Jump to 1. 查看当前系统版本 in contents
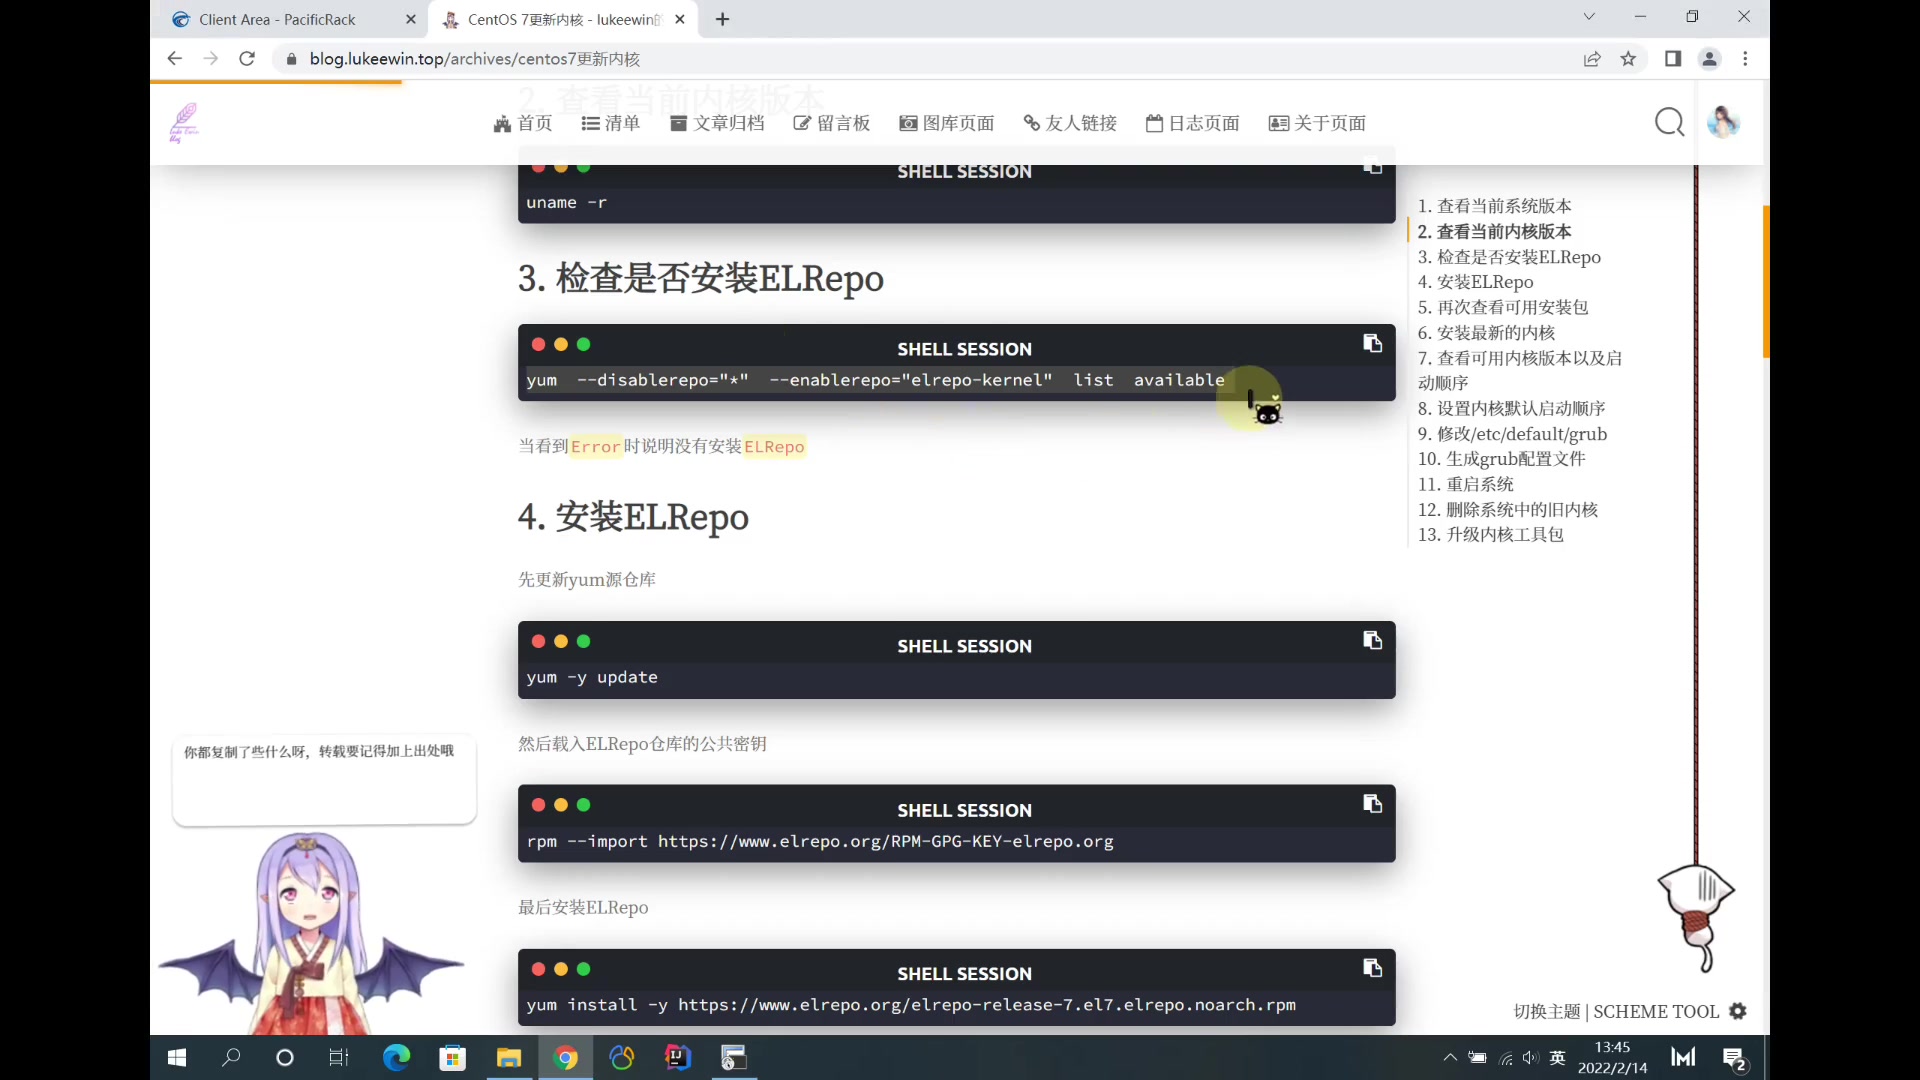This screenshot has height=1080, width=1920. coord(1495,206)
